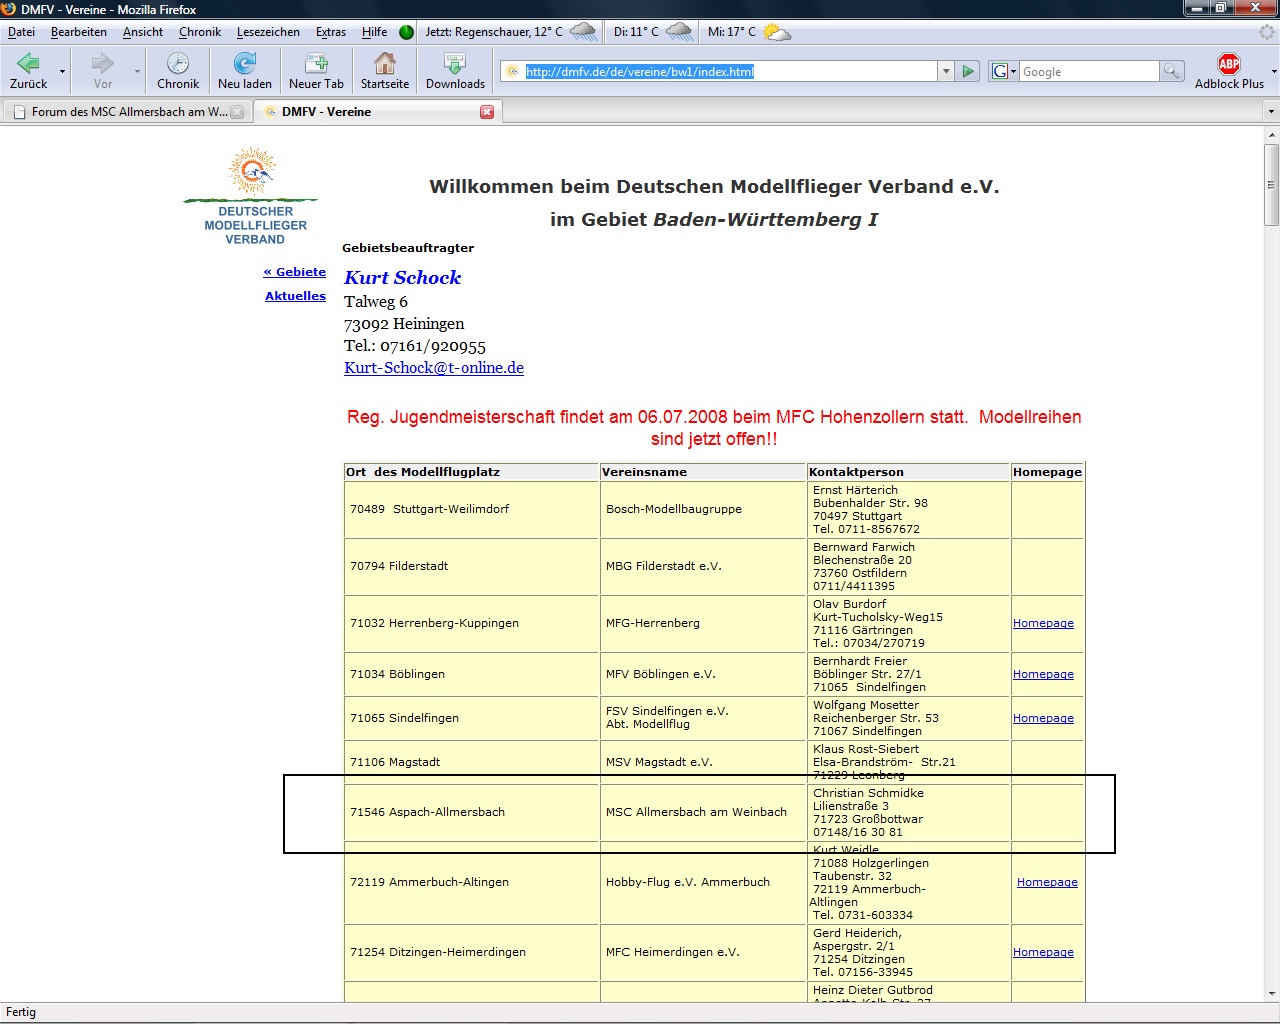Open the Chronik history clock icon

[x=178, y=64]
